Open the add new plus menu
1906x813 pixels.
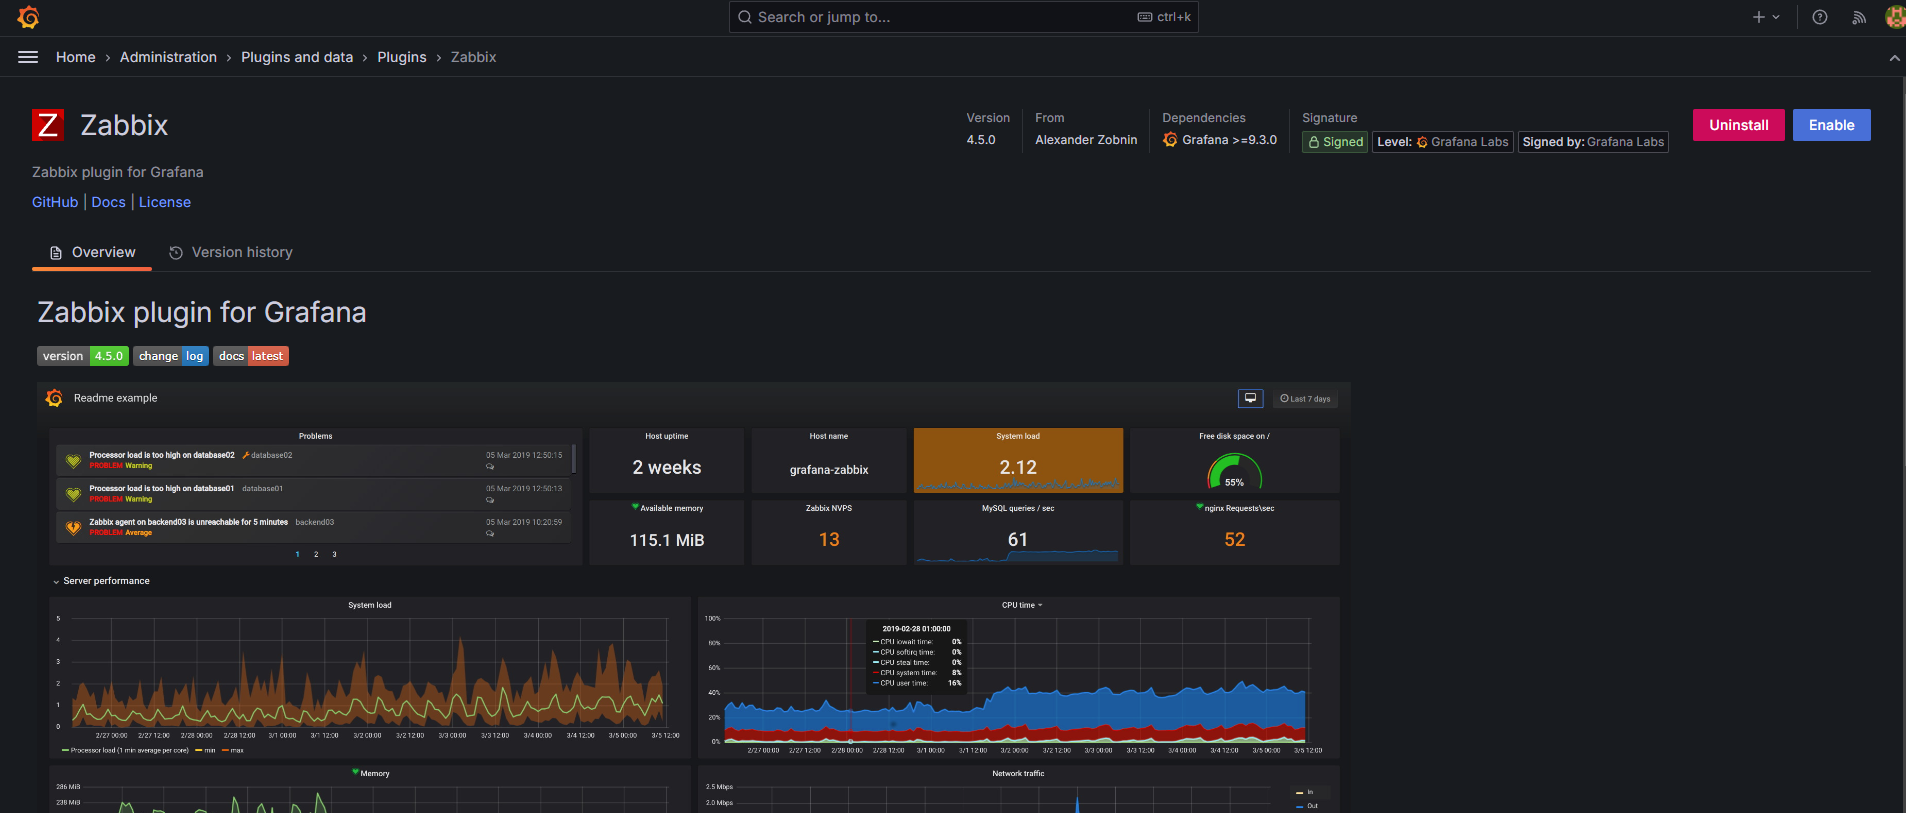(x=1766, y=17)
